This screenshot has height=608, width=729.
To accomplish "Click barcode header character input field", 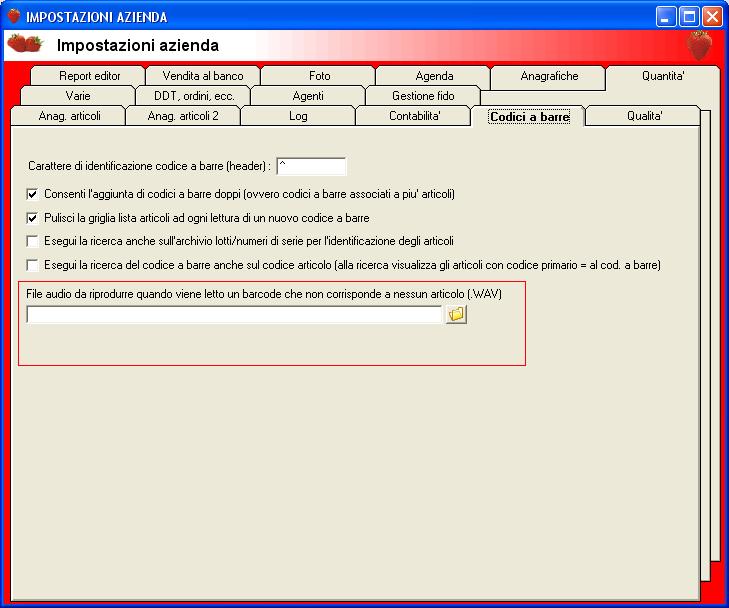I will click(x=311, y=166).
